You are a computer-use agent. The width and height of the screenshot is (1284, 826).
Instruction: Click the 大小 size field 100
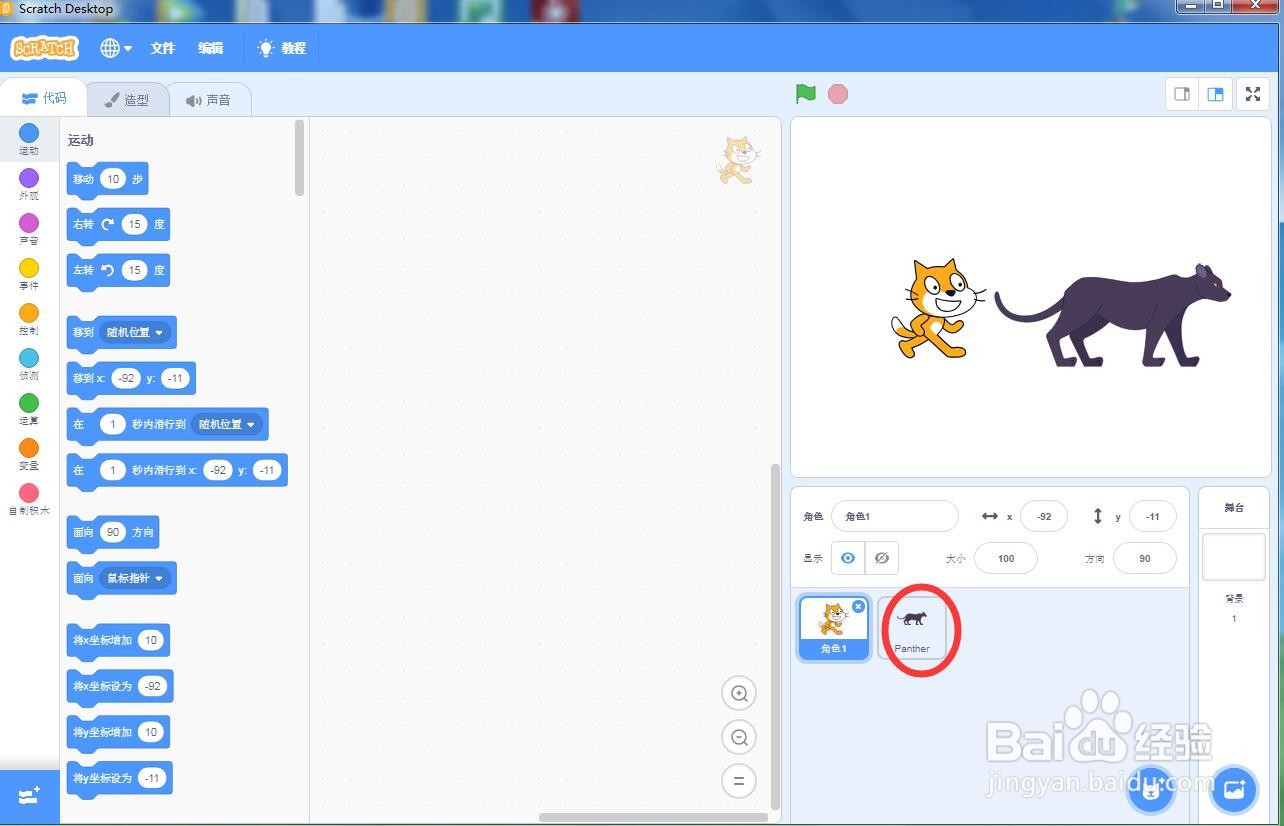click(x=1006, y=558)
